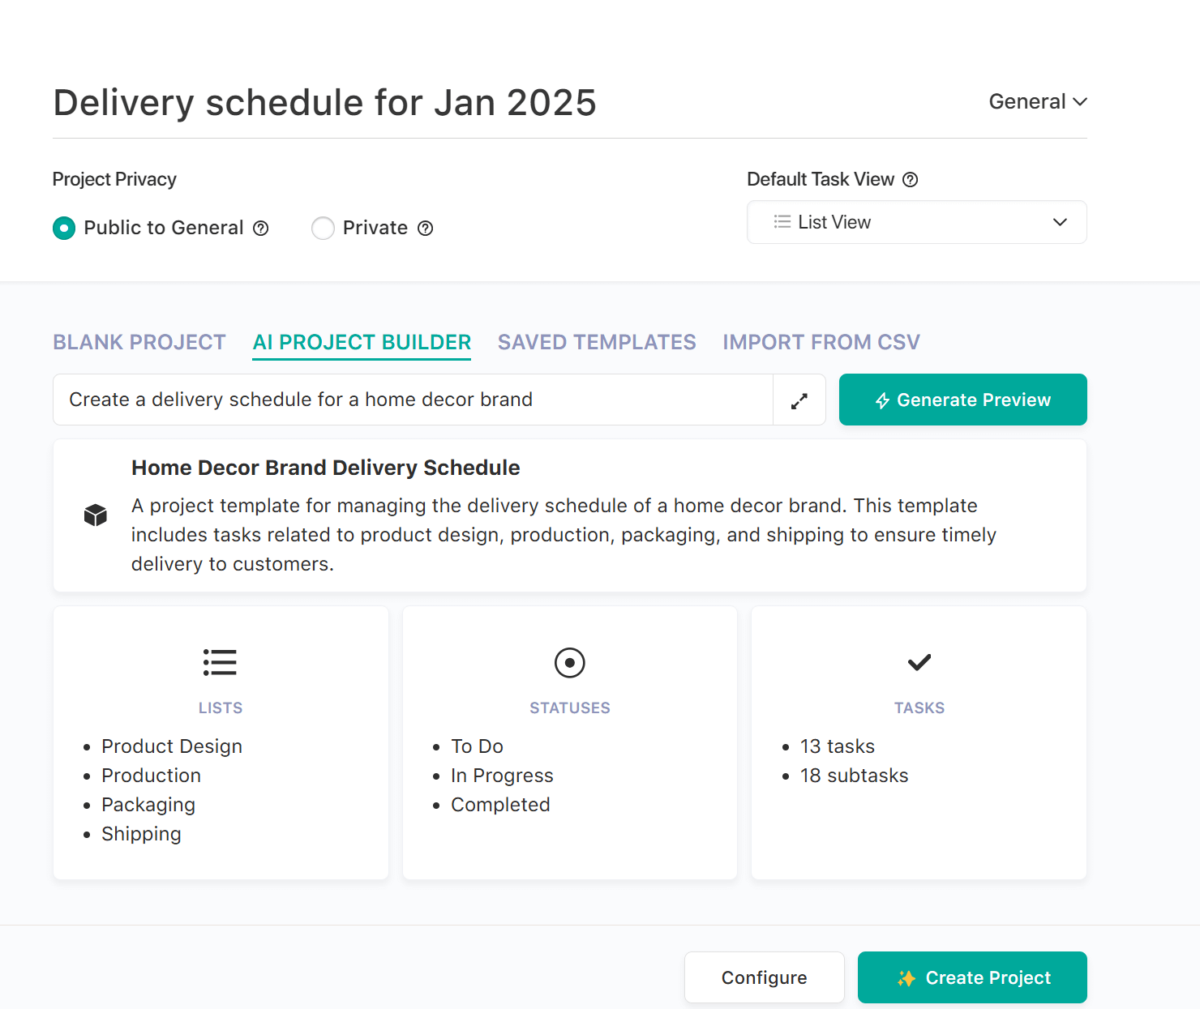This screenshot has height=1009, width=1200.
Task: Click the help icon next to Default Task View
Action: coord(910,179)
